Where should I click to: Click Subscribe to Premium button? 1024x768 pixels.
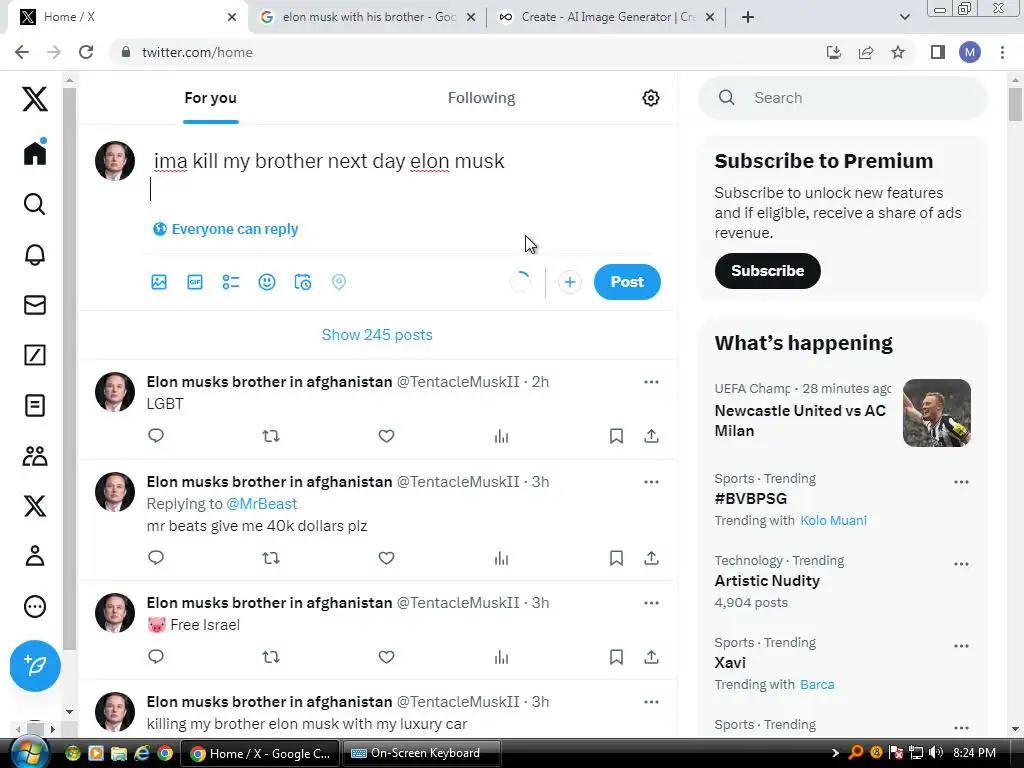tap(767, 271)
